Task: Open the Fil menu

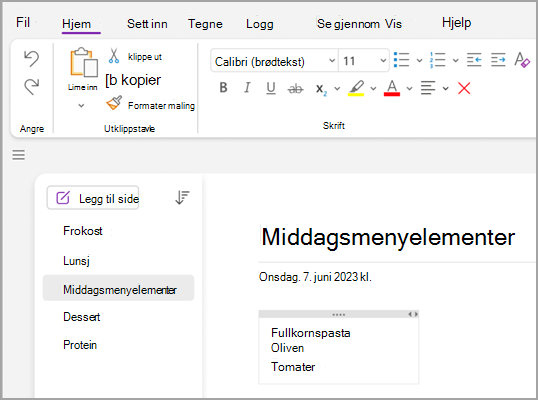Action: click(23, 23)
